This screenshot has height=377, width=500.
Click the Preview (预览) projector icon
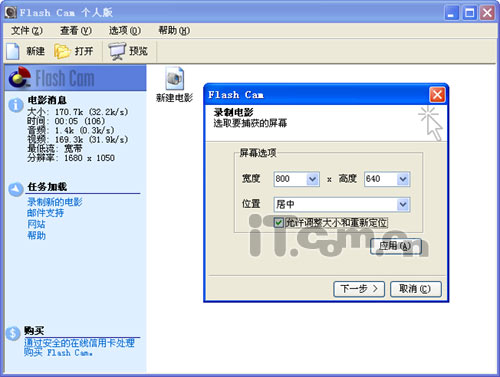pos(117,51)
